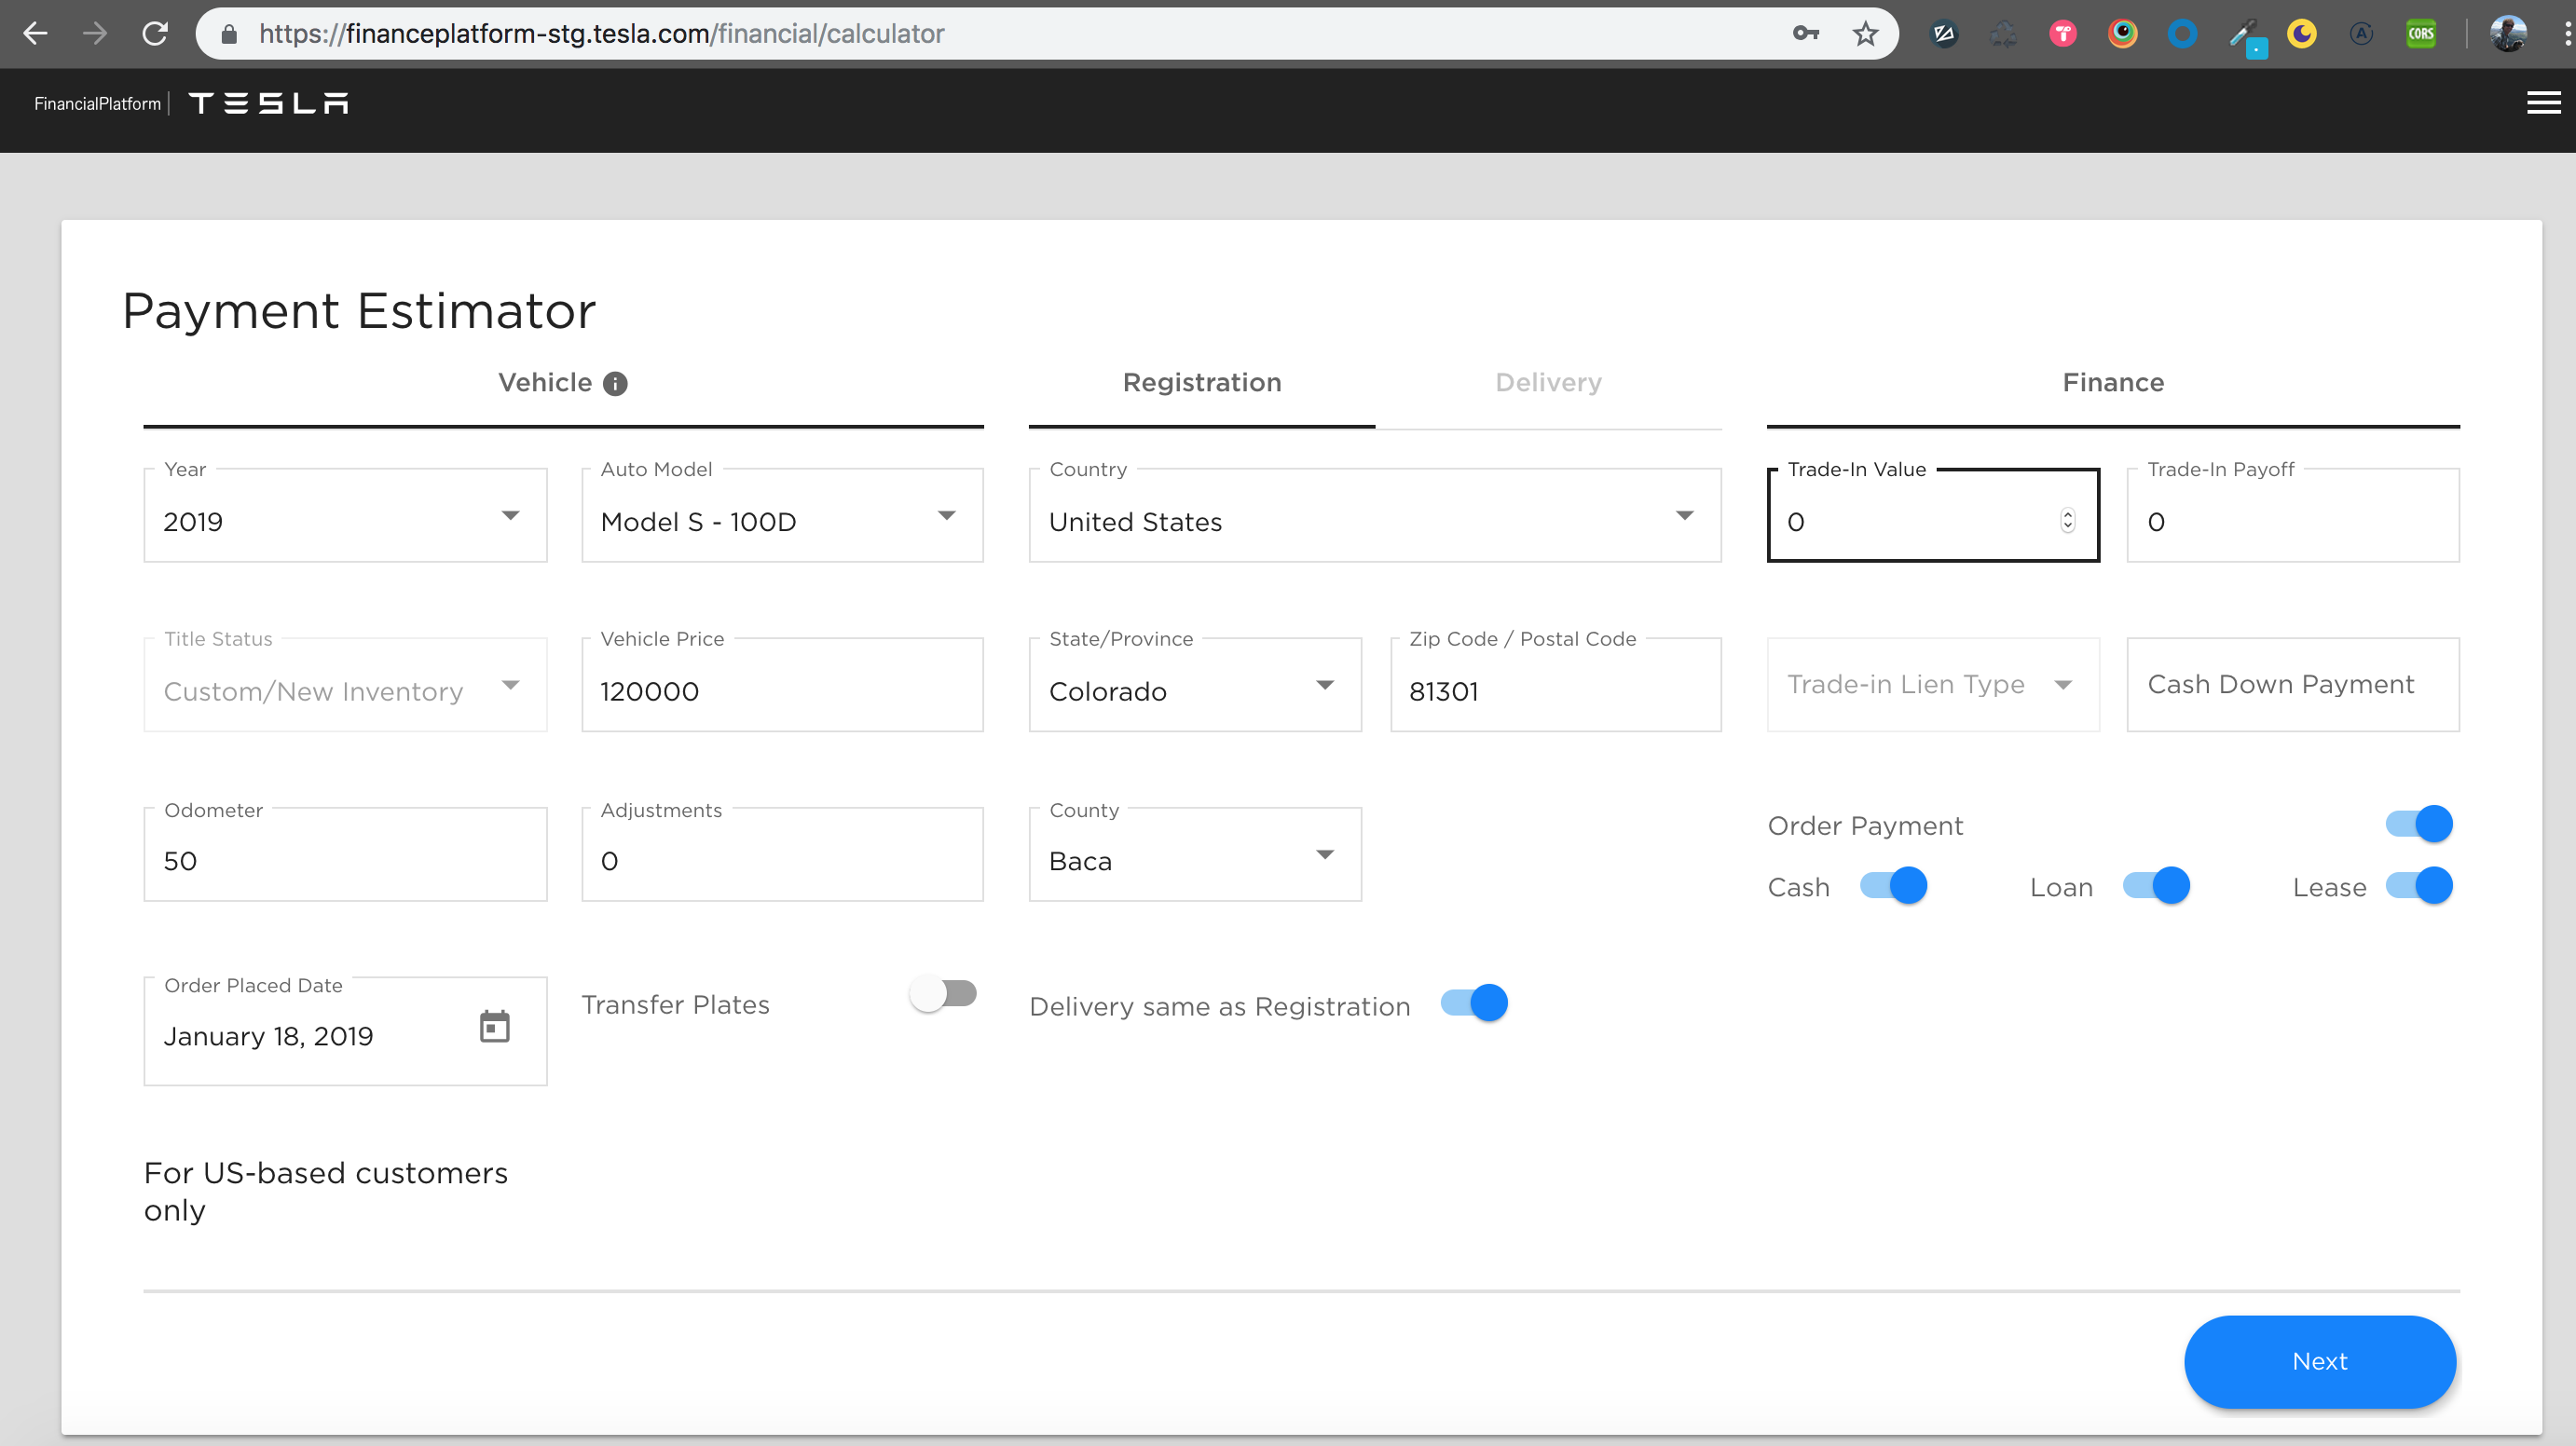This screenshot has width=2576, height=1446.
Task: Click the 'For US-based customers only' note
Action: coord(326,1191)
